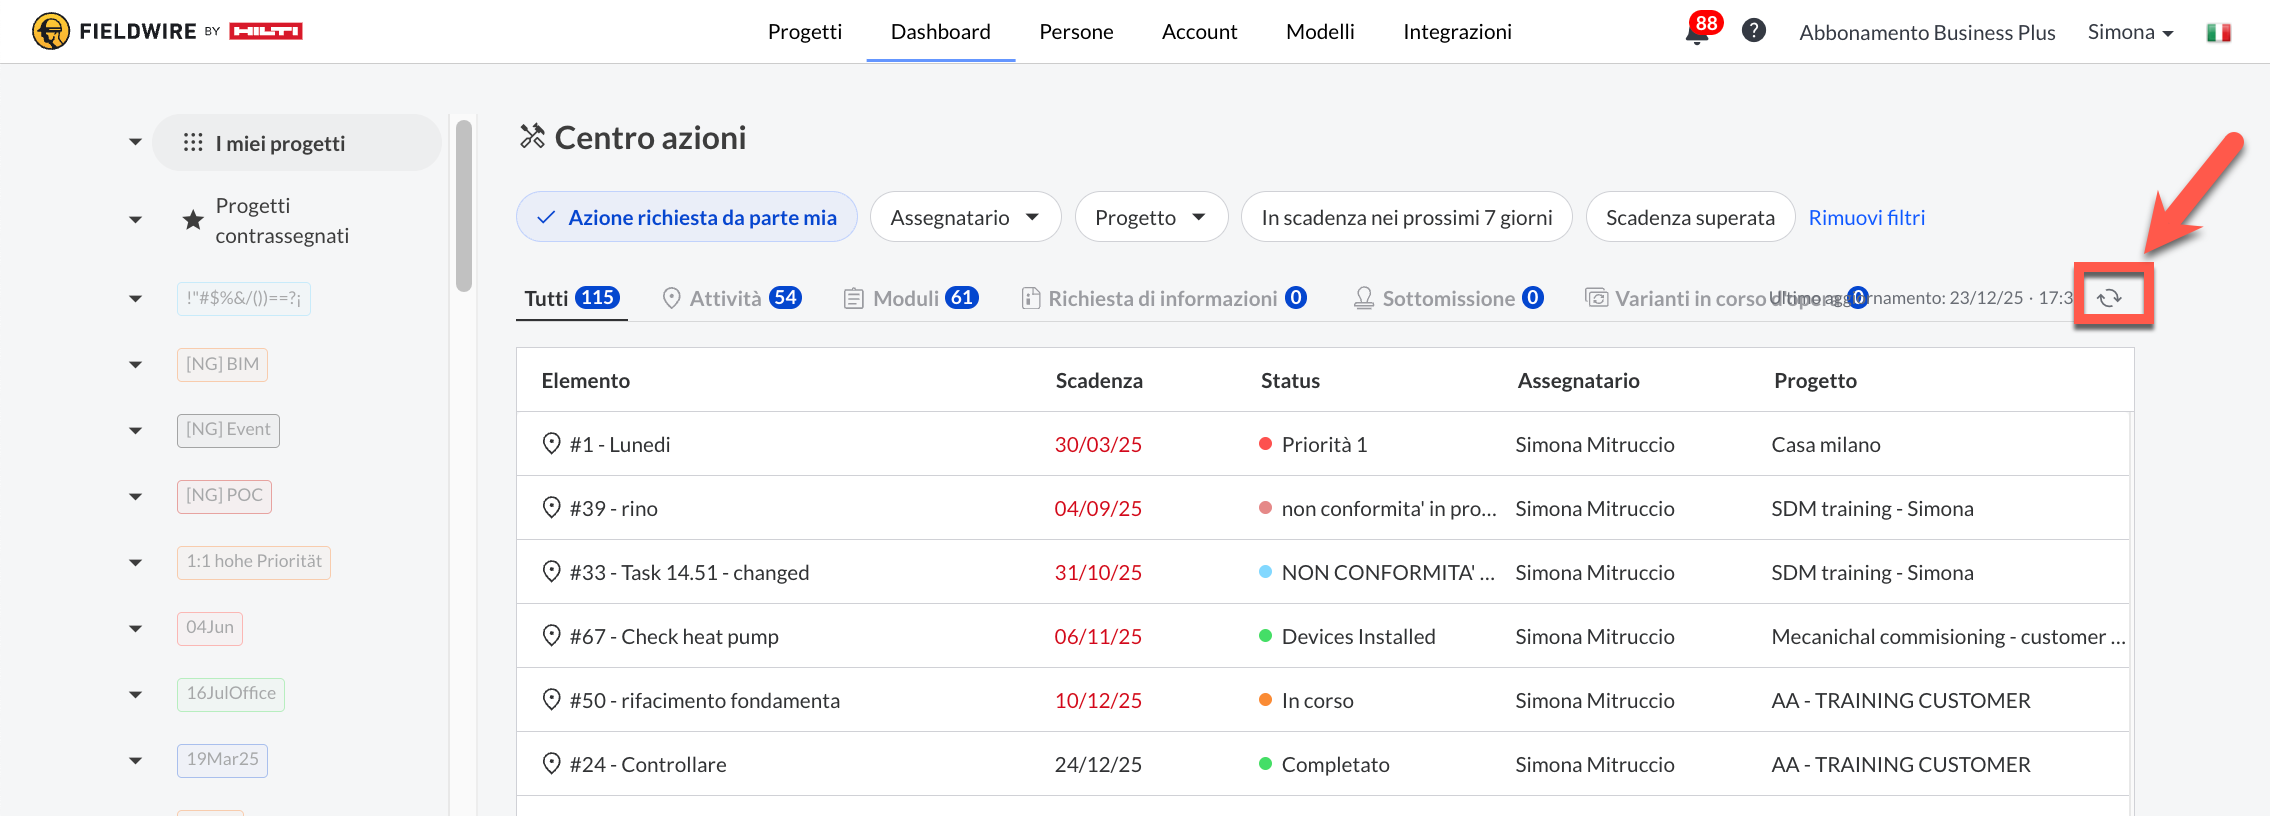Click the refresh icon next to last update
Screen dimensions: 2270x816
coord(2109,298)
